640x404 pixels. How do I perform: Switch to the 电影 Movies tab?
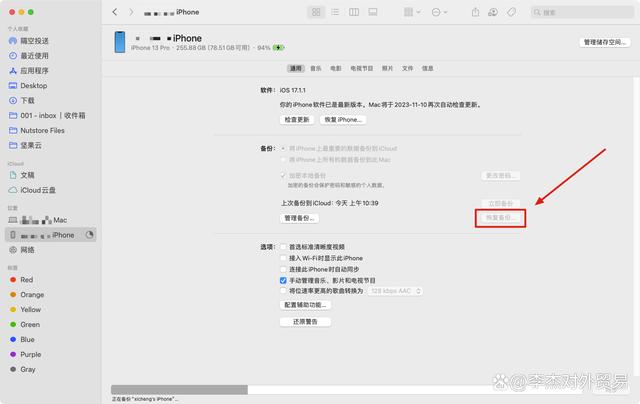point(336,68)
